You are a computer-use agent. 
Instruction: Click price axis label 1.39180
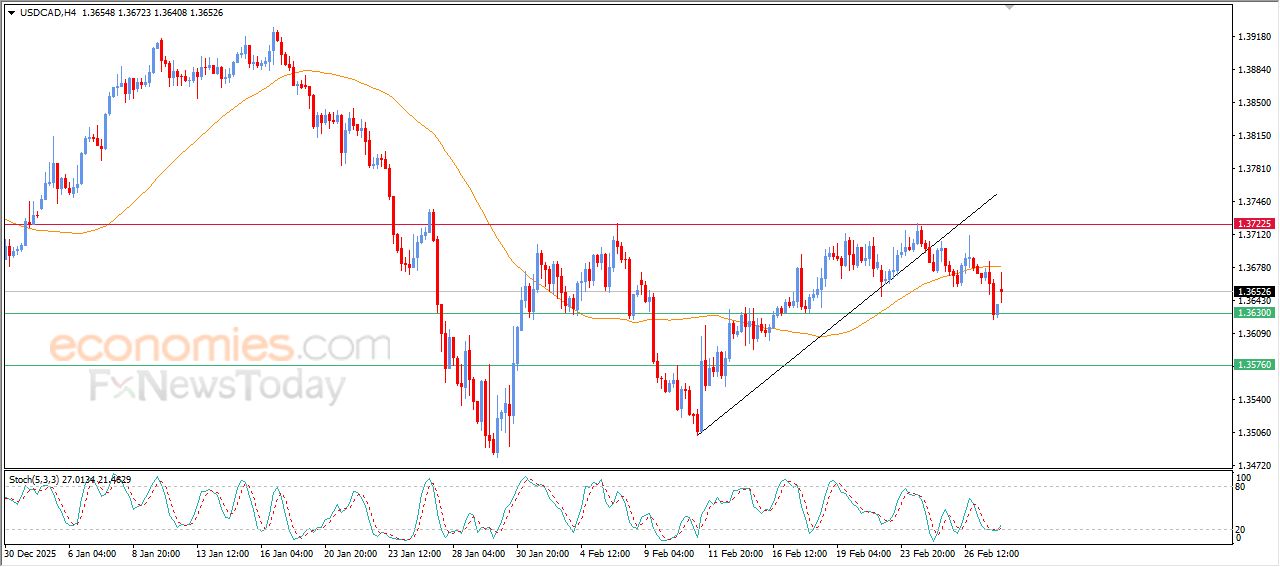pyautogui.click(x=1254, y=37)
